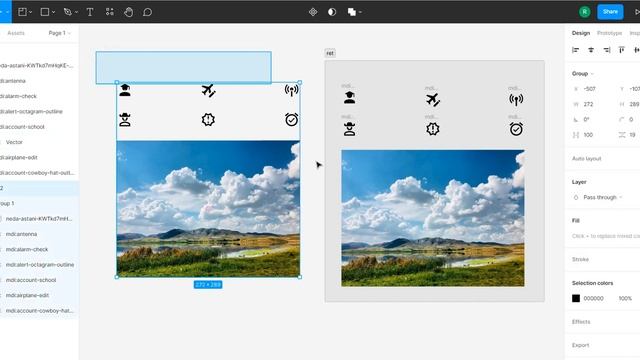Click the Align left icon
The image size is (640, 360).
pos(576,50)
